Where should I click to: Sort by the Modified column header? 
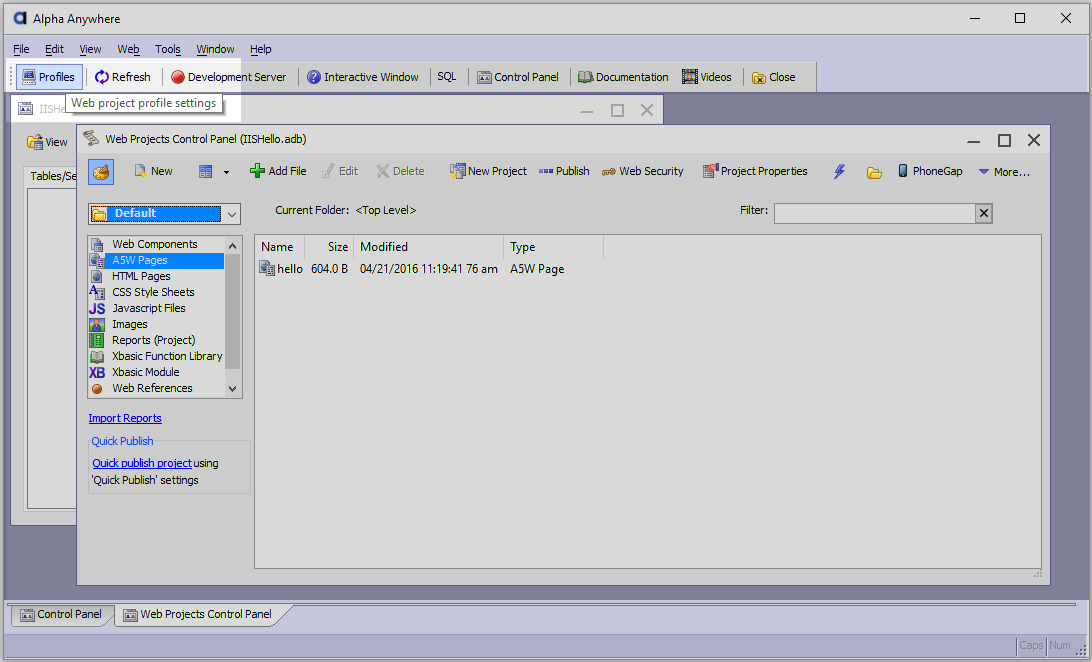pyautogui.click(x=428, y=247)
